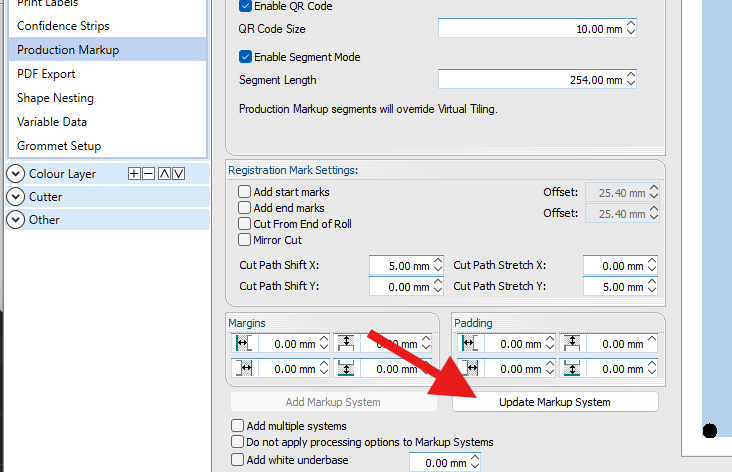Select PDF Export in the sidebar list
732x472 pixels.
tap(46, 74)
